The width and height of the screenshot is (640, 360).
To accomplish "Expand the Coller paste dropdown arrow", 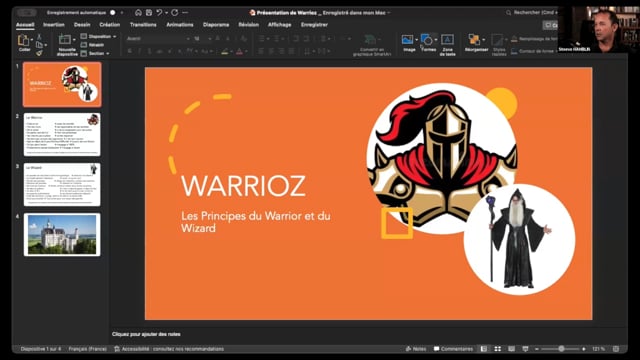I will (x=32, y=40).
